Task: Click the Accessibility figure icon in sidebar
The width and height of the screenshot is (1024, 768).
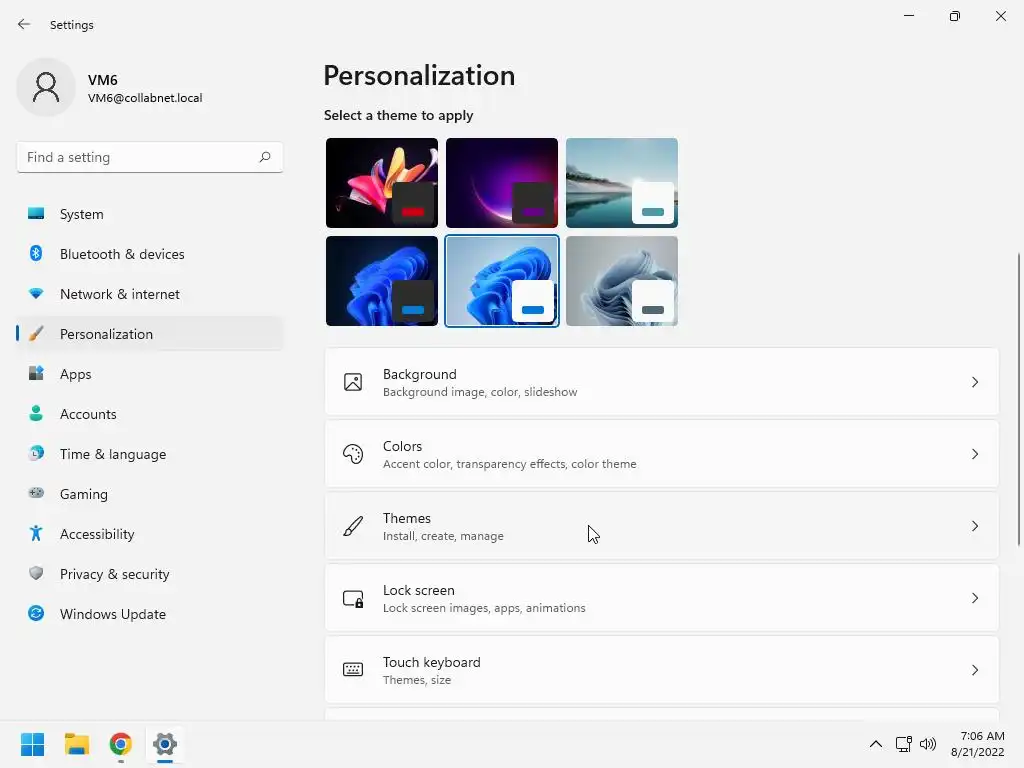Action: click(x=36, y=534)
